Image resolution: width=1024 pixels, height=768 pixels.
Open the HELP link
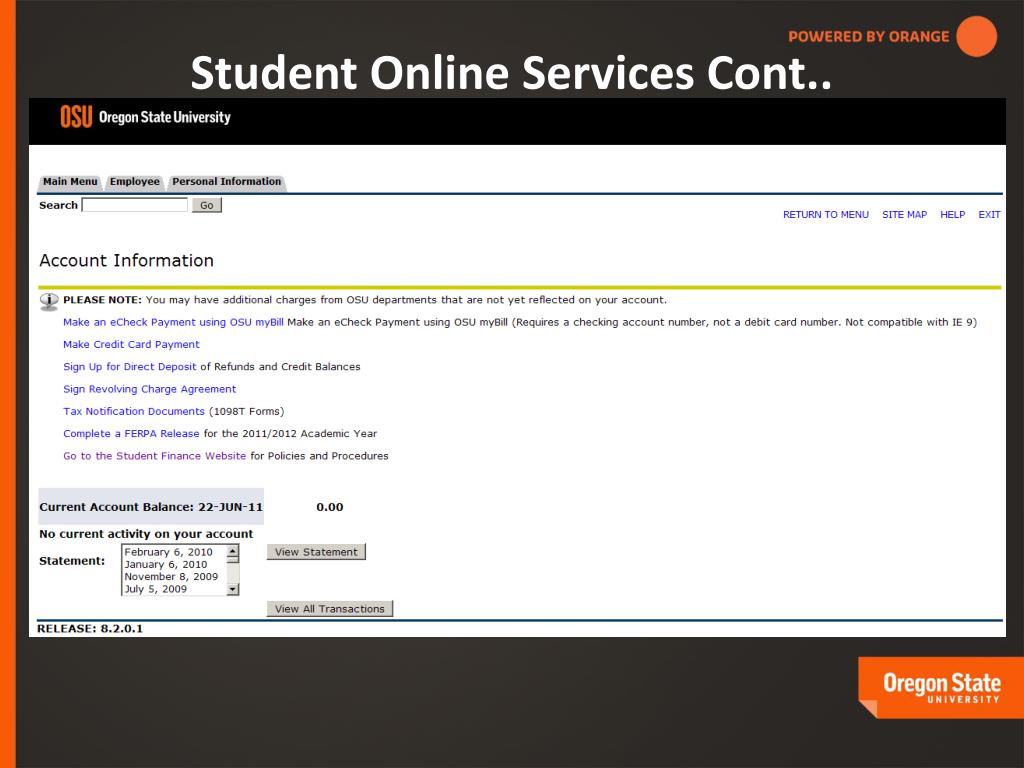[x=952, y=214]
